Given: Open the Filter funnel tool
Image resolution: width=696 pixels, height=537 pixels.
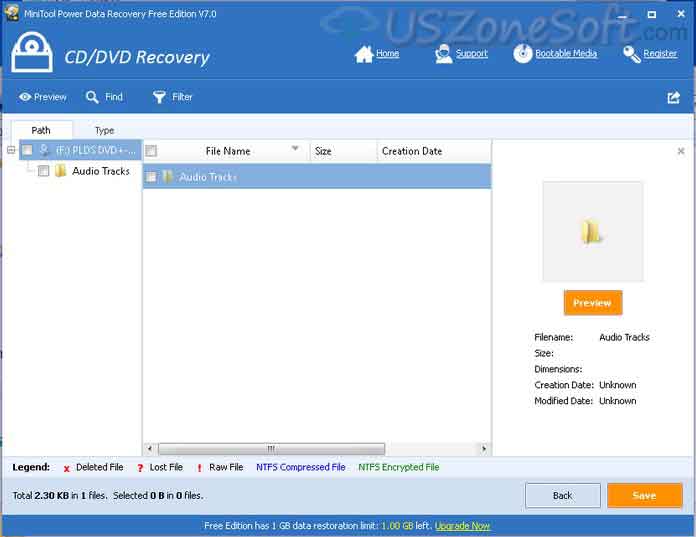Looking at the screenshot, I should 159,97.
